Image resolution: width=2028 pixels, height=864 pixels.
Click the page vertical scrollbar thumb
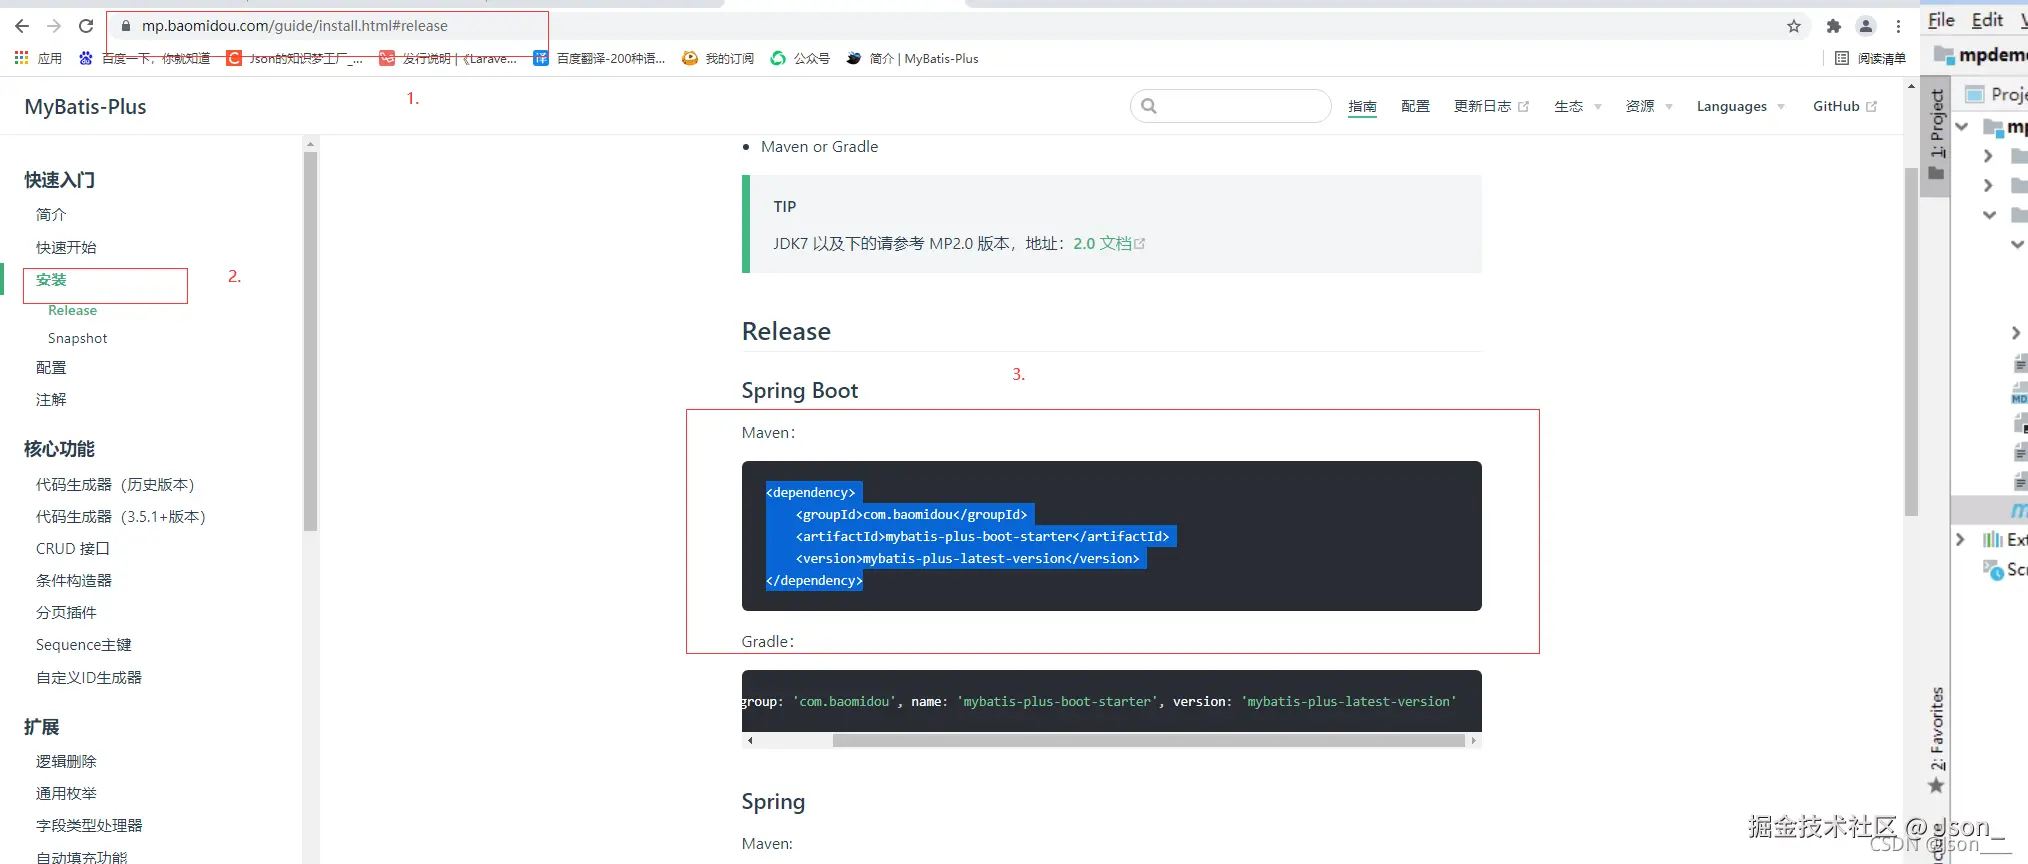pyautogui.click(x=1911, y=341)
